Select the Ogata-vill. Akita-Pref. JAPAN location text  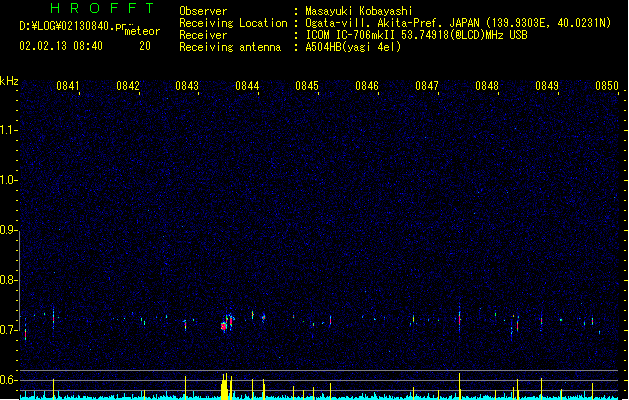click(392, 23)
